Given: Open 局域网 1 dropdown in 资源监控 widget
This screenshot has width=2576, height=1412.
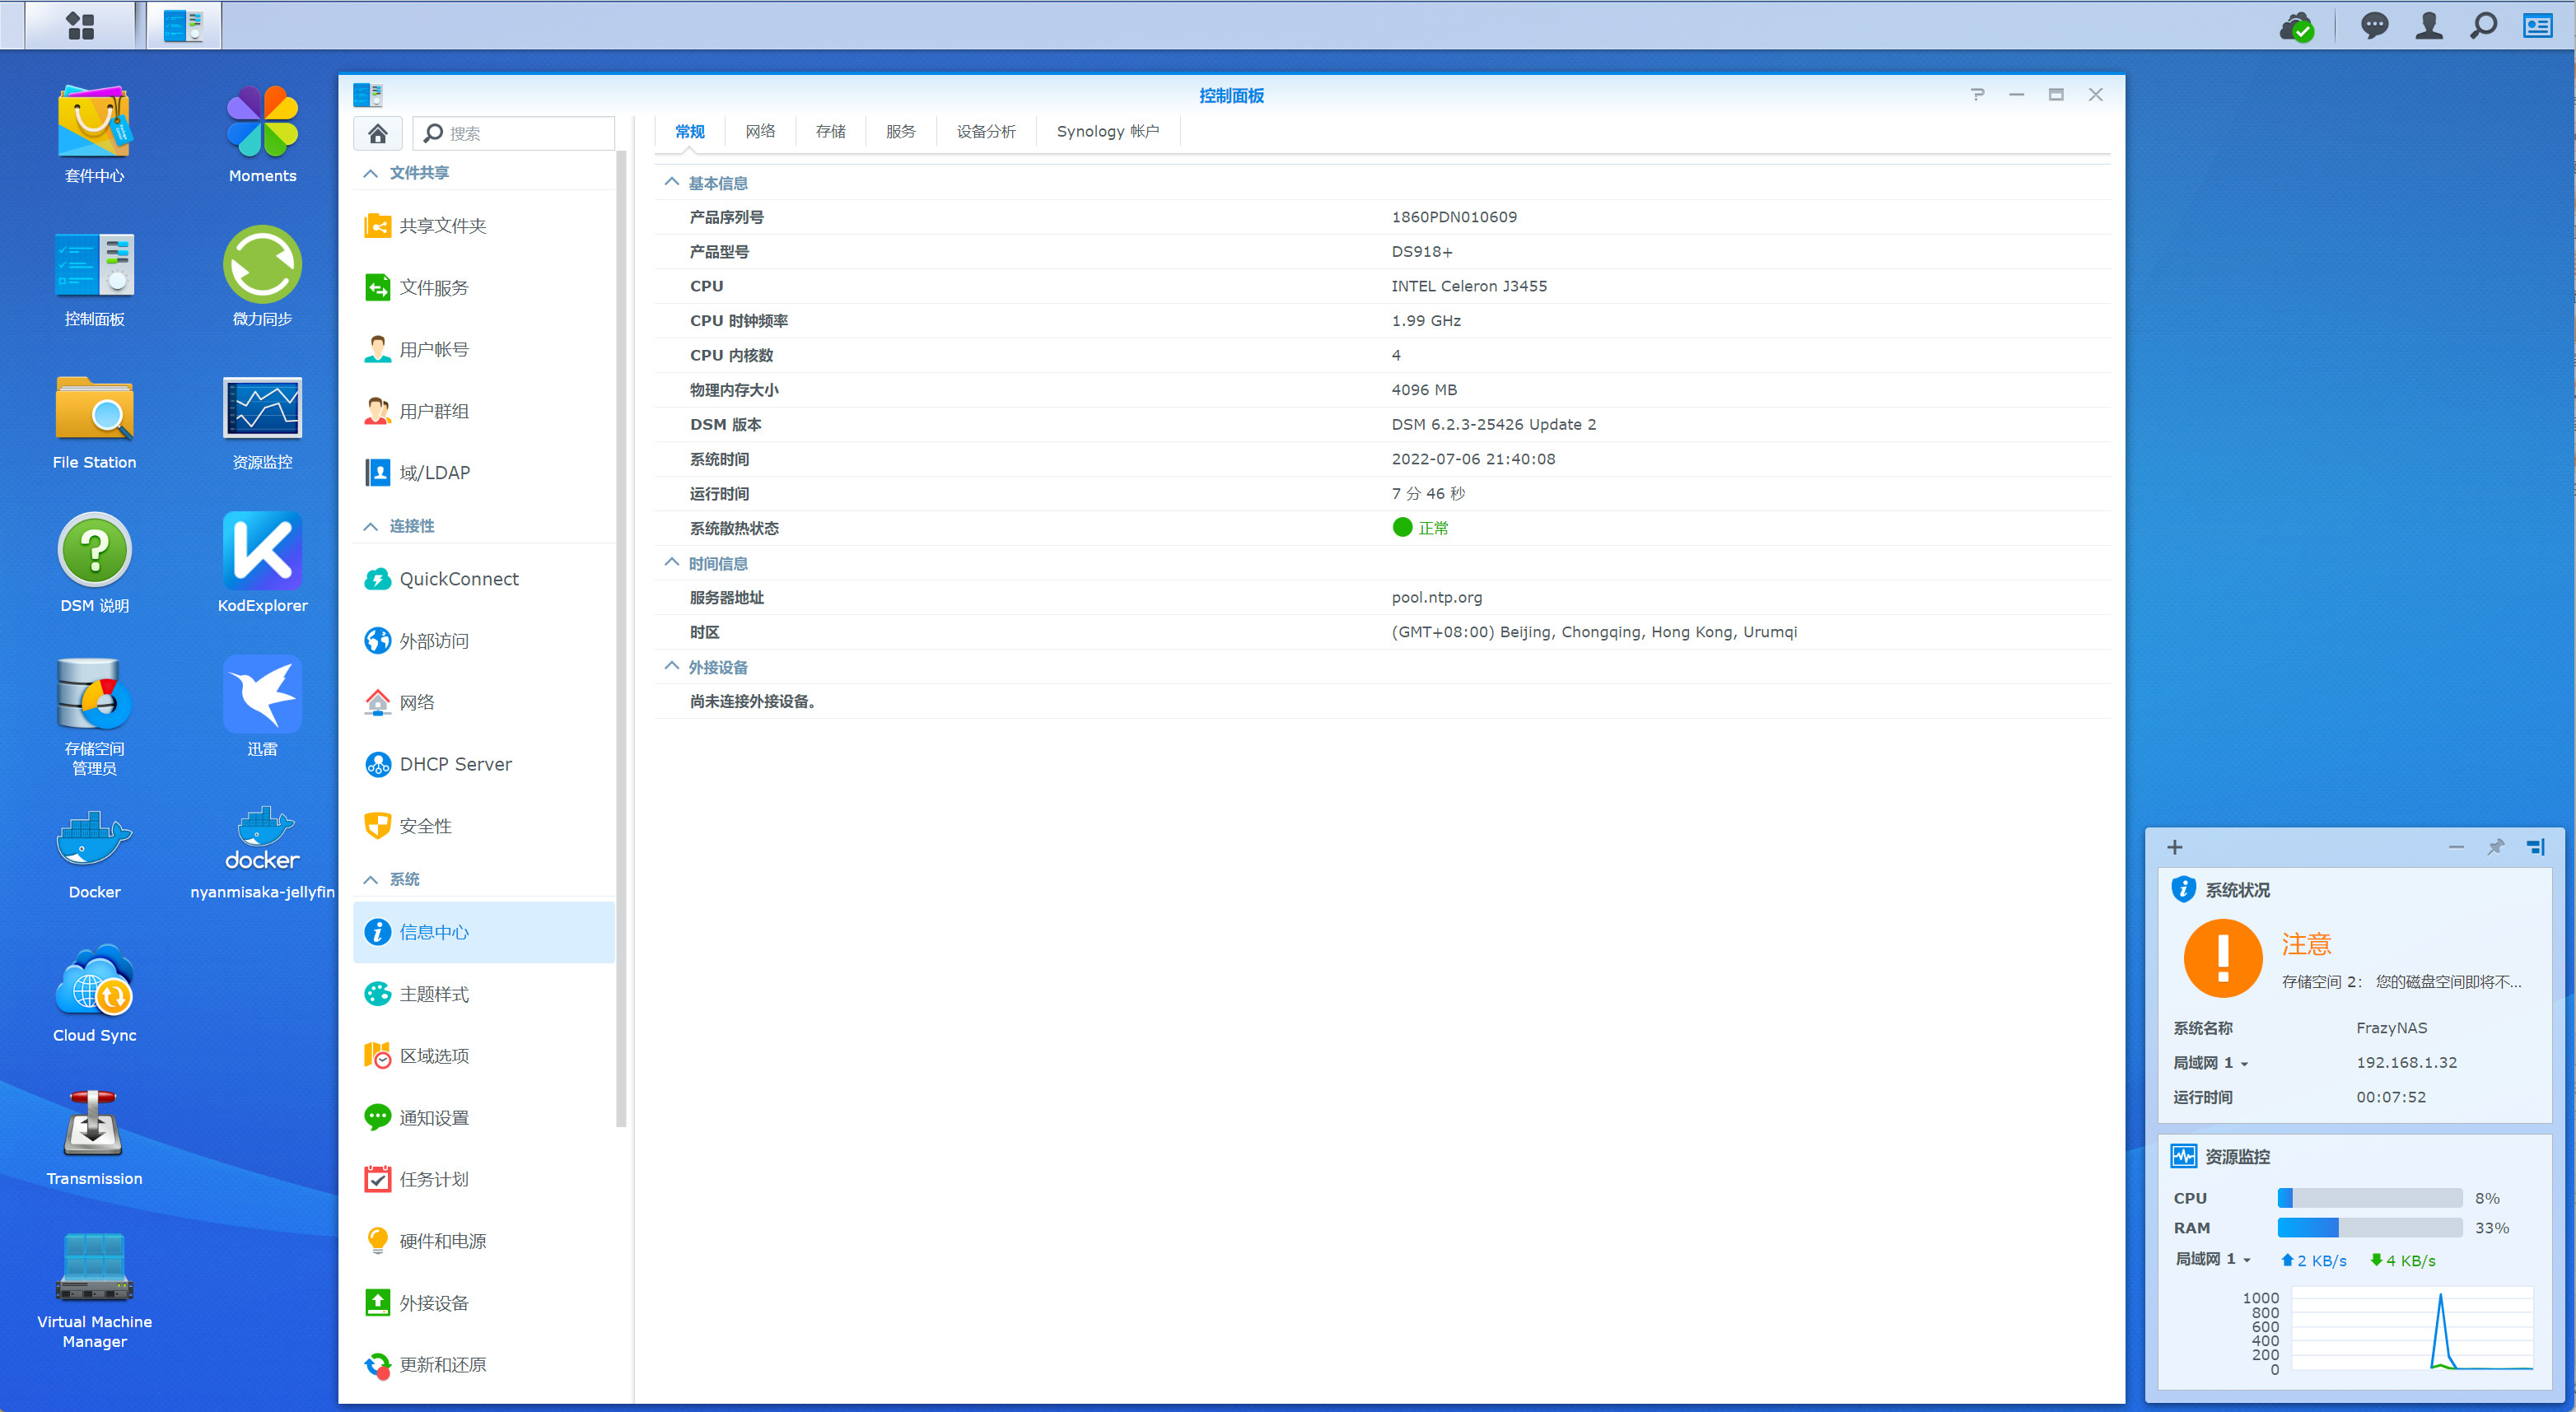Looking at the screenshot, I should 2213,1259.
